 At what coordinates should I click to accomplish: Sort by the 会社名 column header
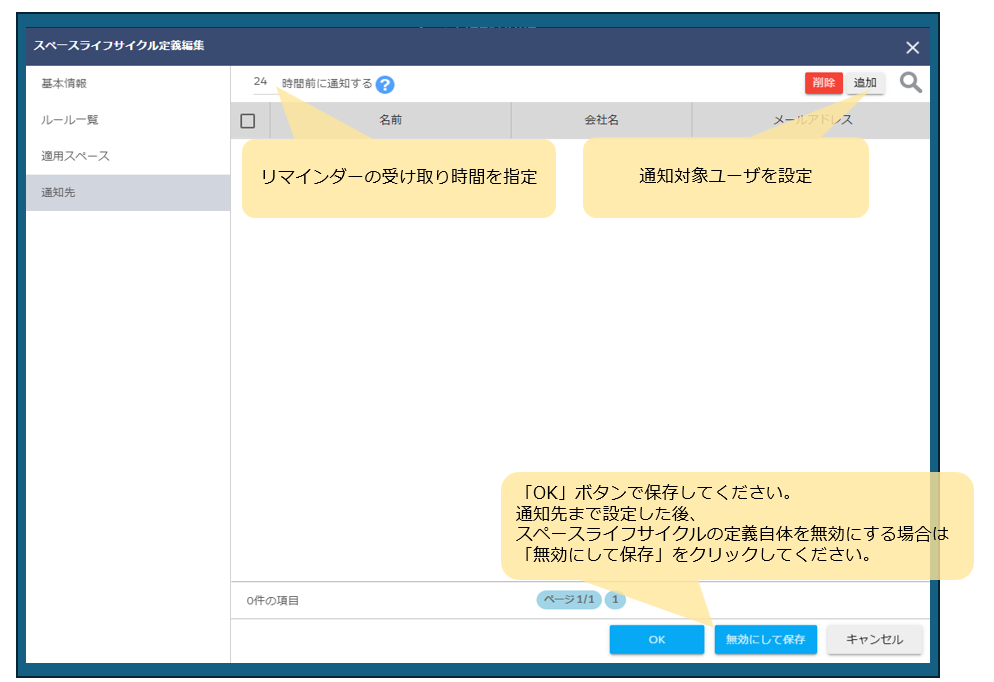point(601,120)
